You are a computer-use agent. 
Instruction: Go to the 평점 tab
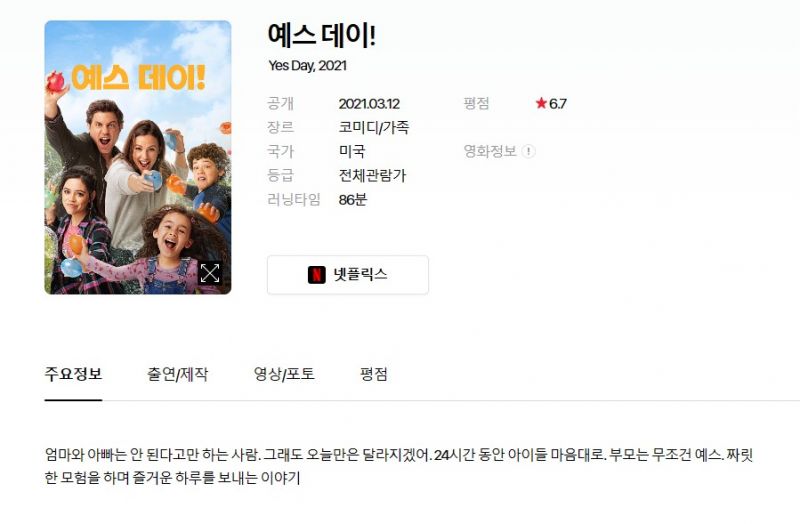373,374
